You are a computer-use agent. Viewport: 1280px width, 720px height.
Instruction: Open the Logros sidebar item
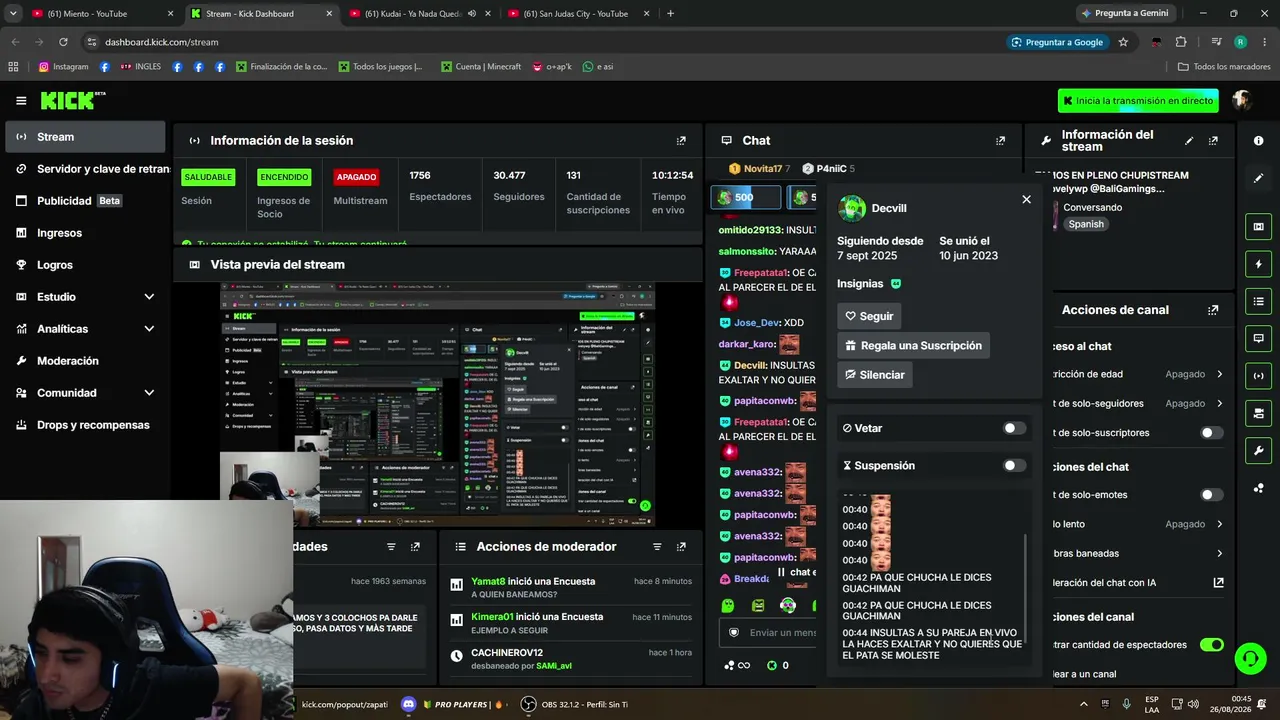(x=85, y=265)
